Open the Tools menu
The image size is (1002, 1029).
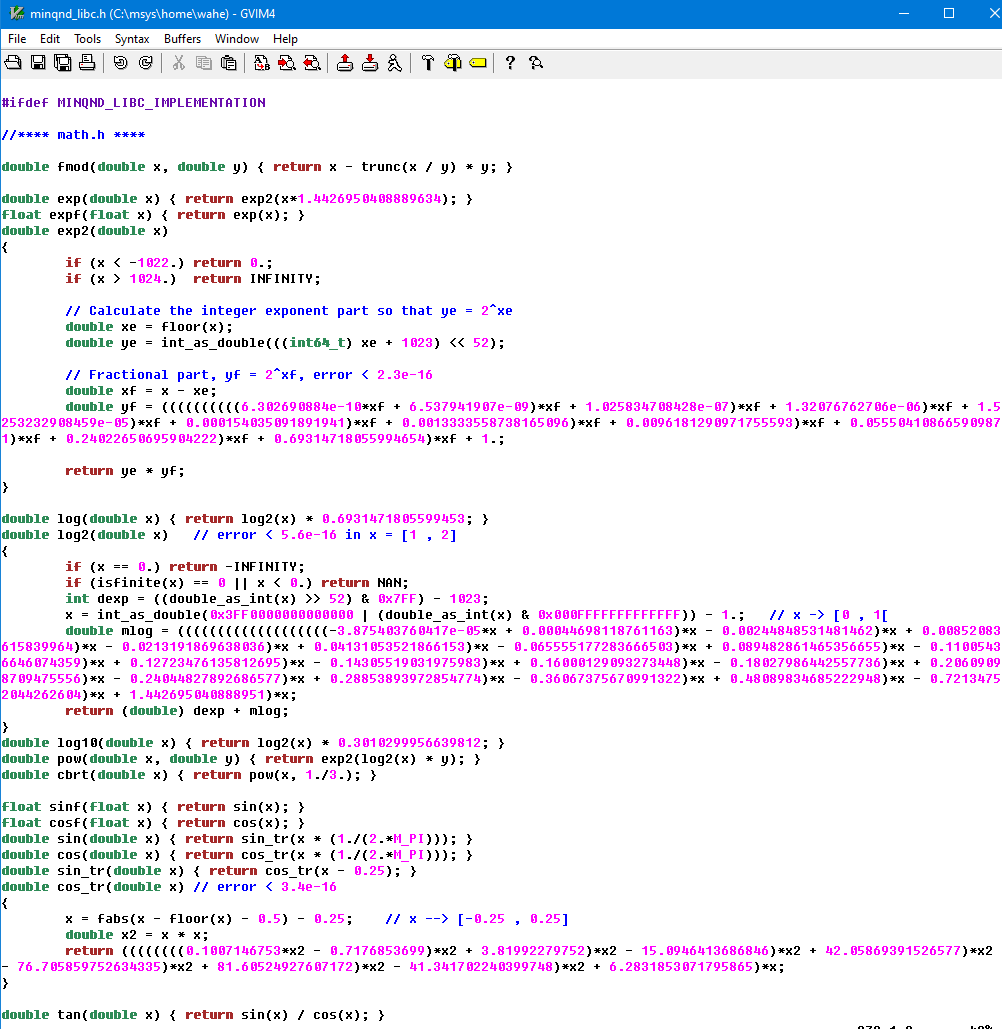[87, 39]
